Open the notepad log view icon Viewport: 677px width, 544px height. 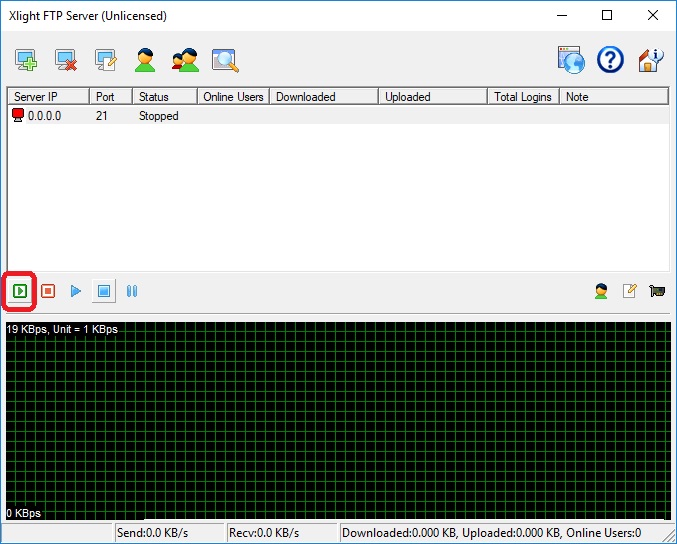pyautogui.click(x=629, y=291)
